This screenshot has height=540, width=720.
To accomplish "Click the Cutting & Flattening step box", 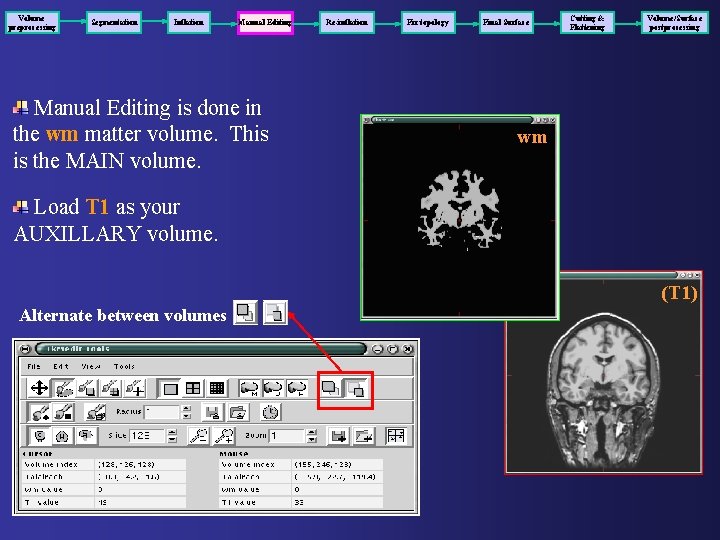I will point(587,22).
